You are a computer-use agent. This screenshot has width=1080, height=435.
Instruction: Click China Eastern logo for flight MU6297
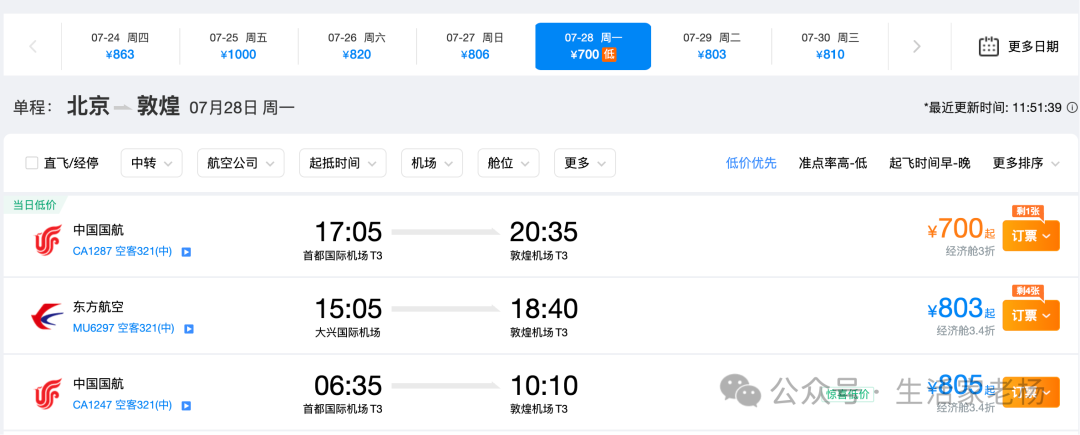click(48, 317)
